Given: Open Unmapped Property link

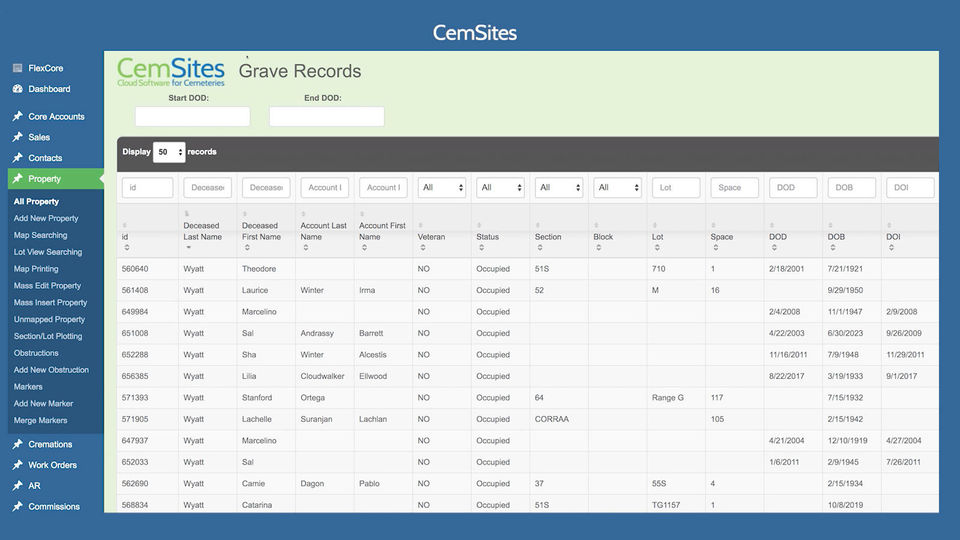Looking at the screenshot, I should pos(49,319).
